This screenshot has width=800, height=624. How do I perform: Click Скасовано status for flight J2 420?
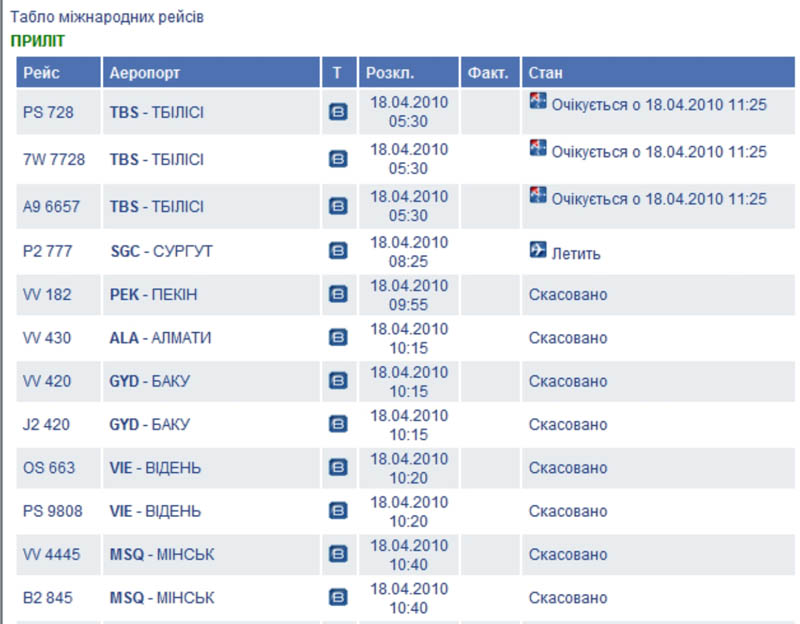567,425
